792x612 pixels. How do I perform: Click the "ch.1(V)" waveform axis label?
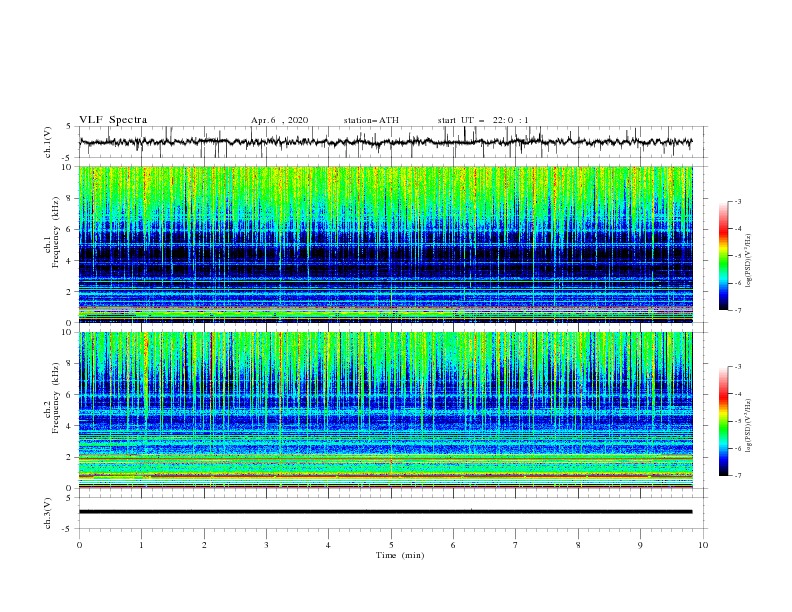point(48,142)
